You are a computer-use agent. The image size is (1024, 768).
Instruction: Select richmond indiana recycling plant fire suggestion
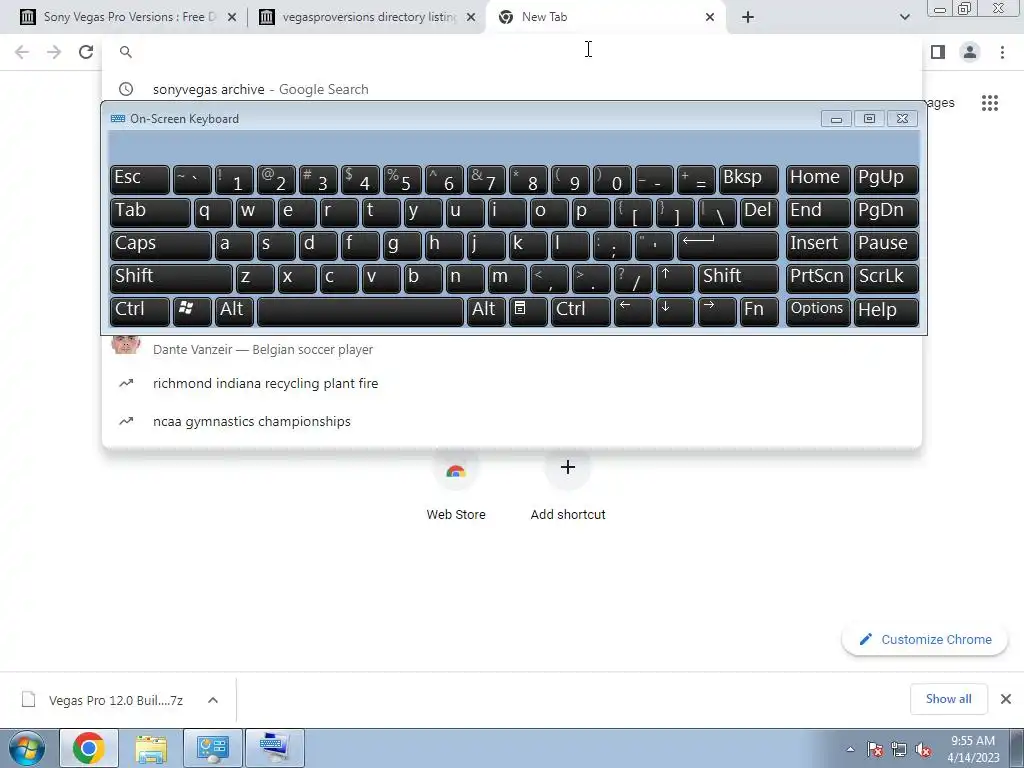[x=511, y=383]
